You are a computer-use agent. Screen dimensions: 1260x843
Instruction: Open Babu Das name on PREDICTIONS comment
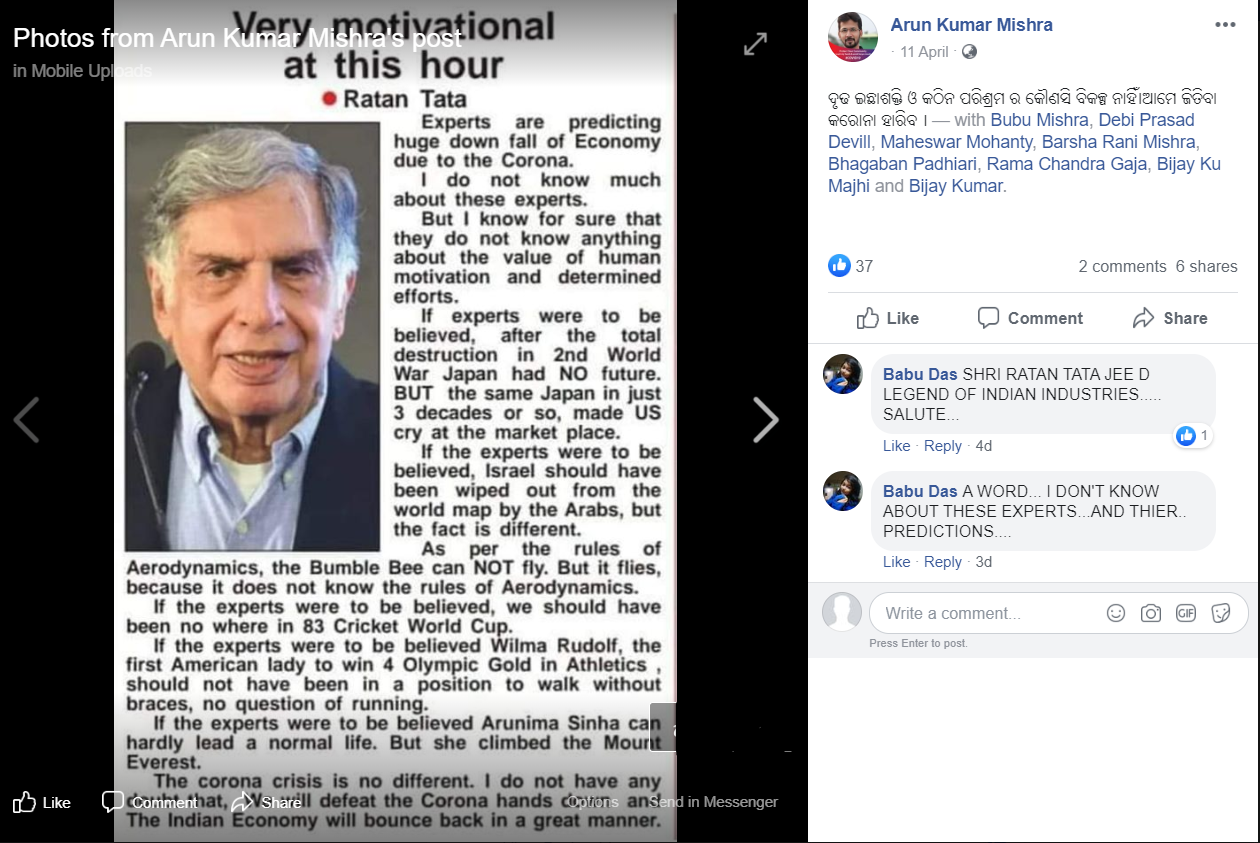920,491
